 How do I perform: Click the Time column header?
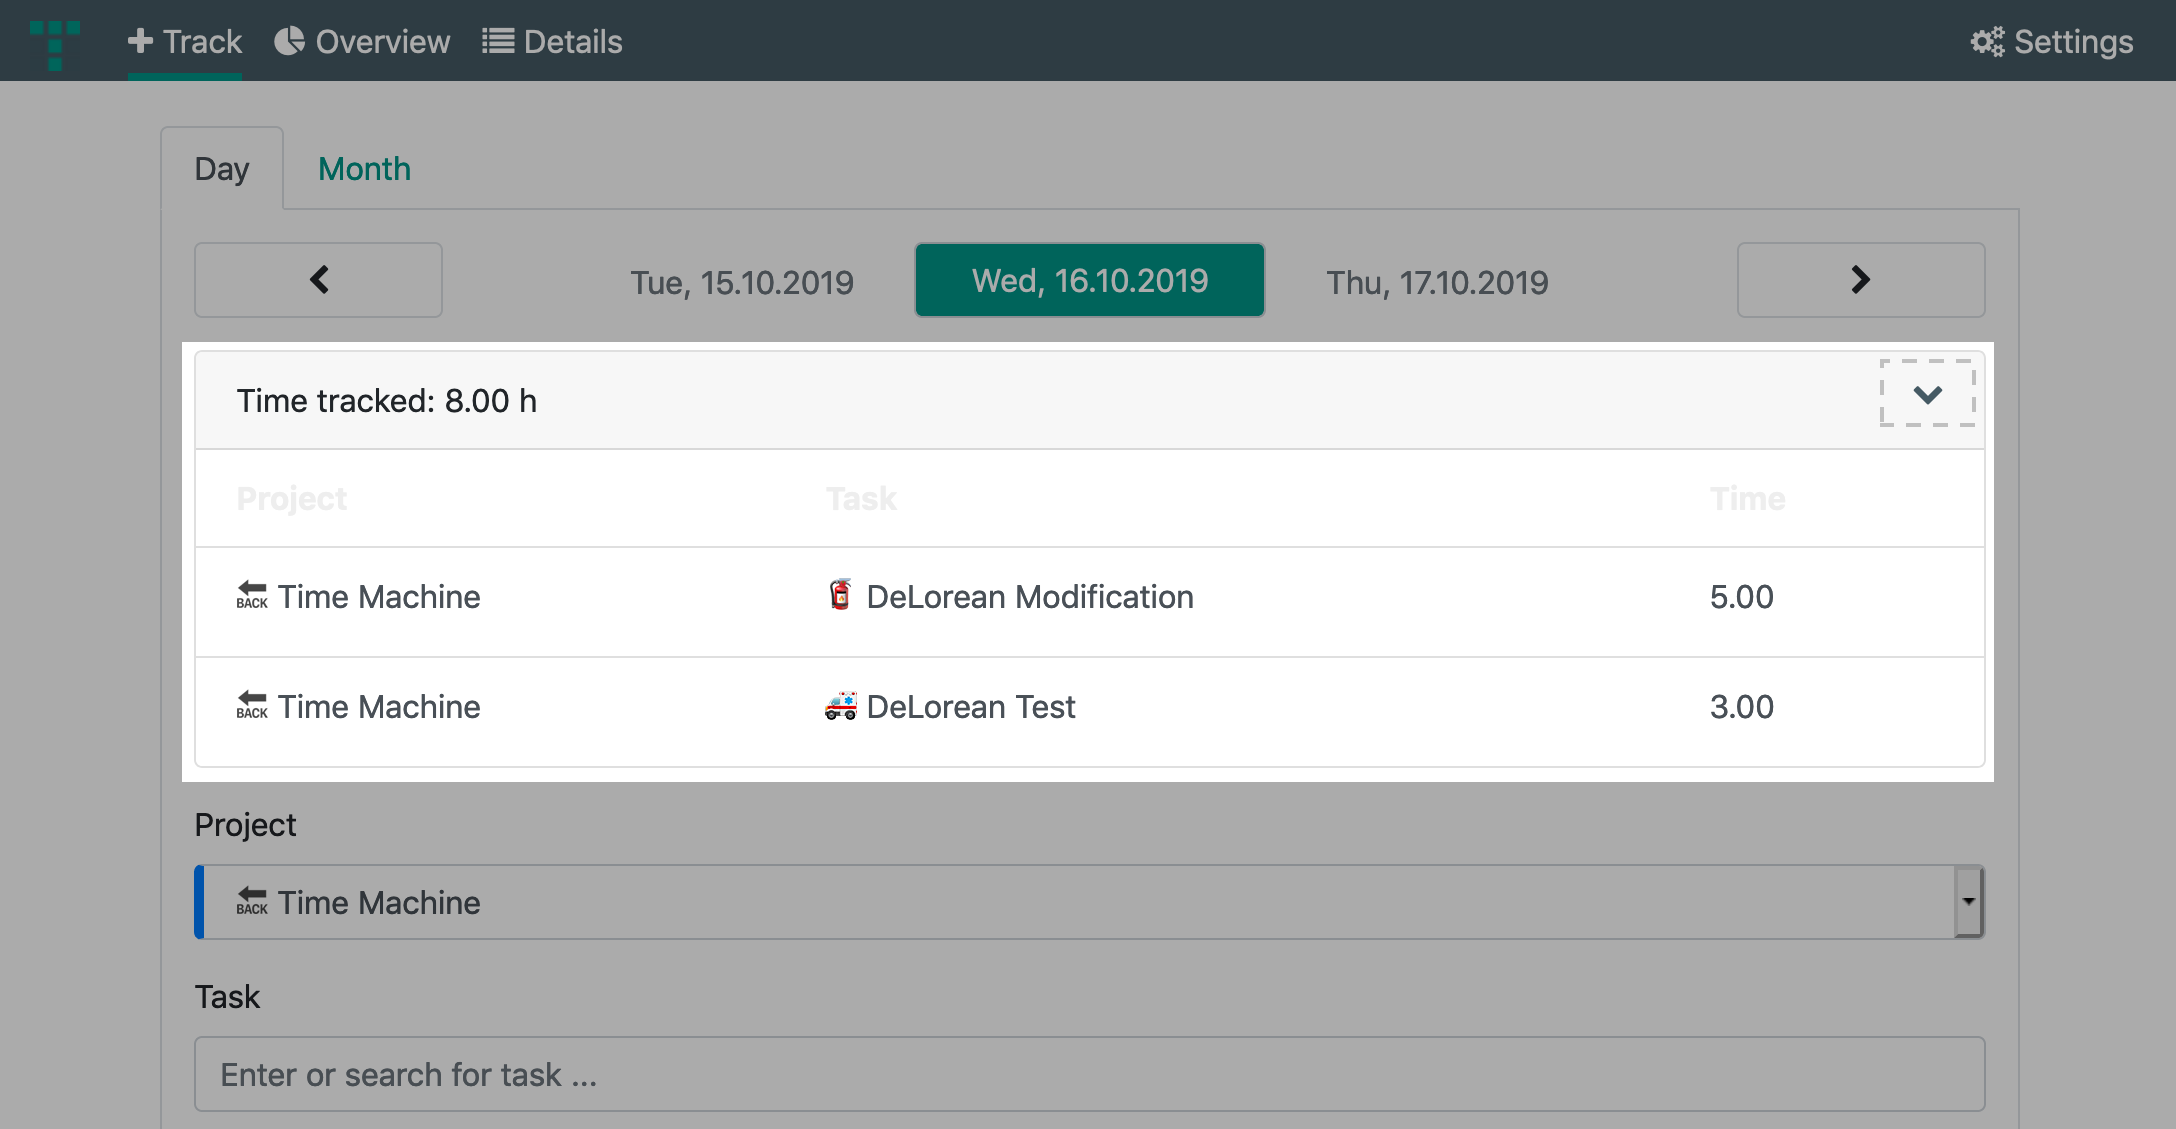click(x=1747, y=498)
